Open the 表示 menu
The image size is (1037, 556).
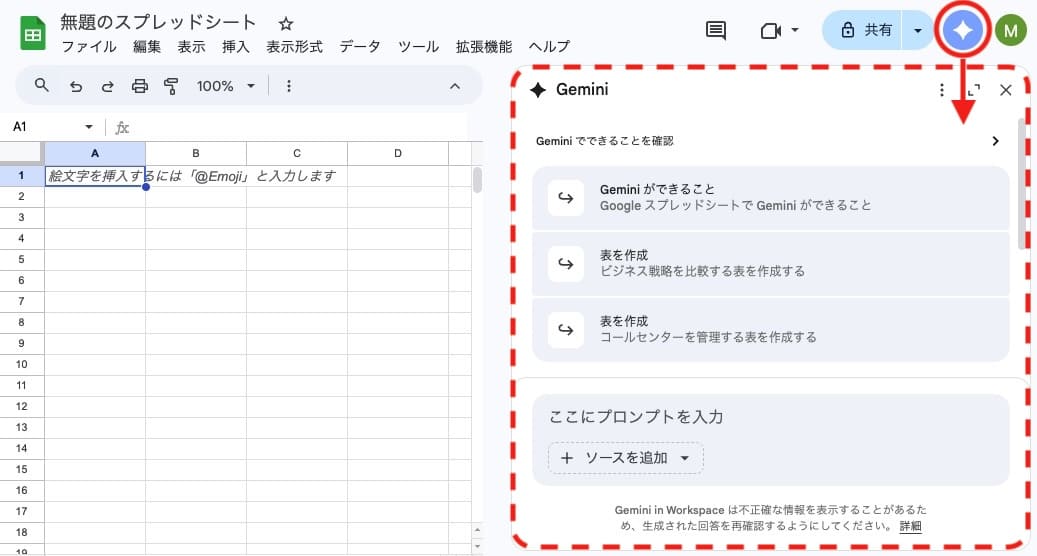(190, 47)
